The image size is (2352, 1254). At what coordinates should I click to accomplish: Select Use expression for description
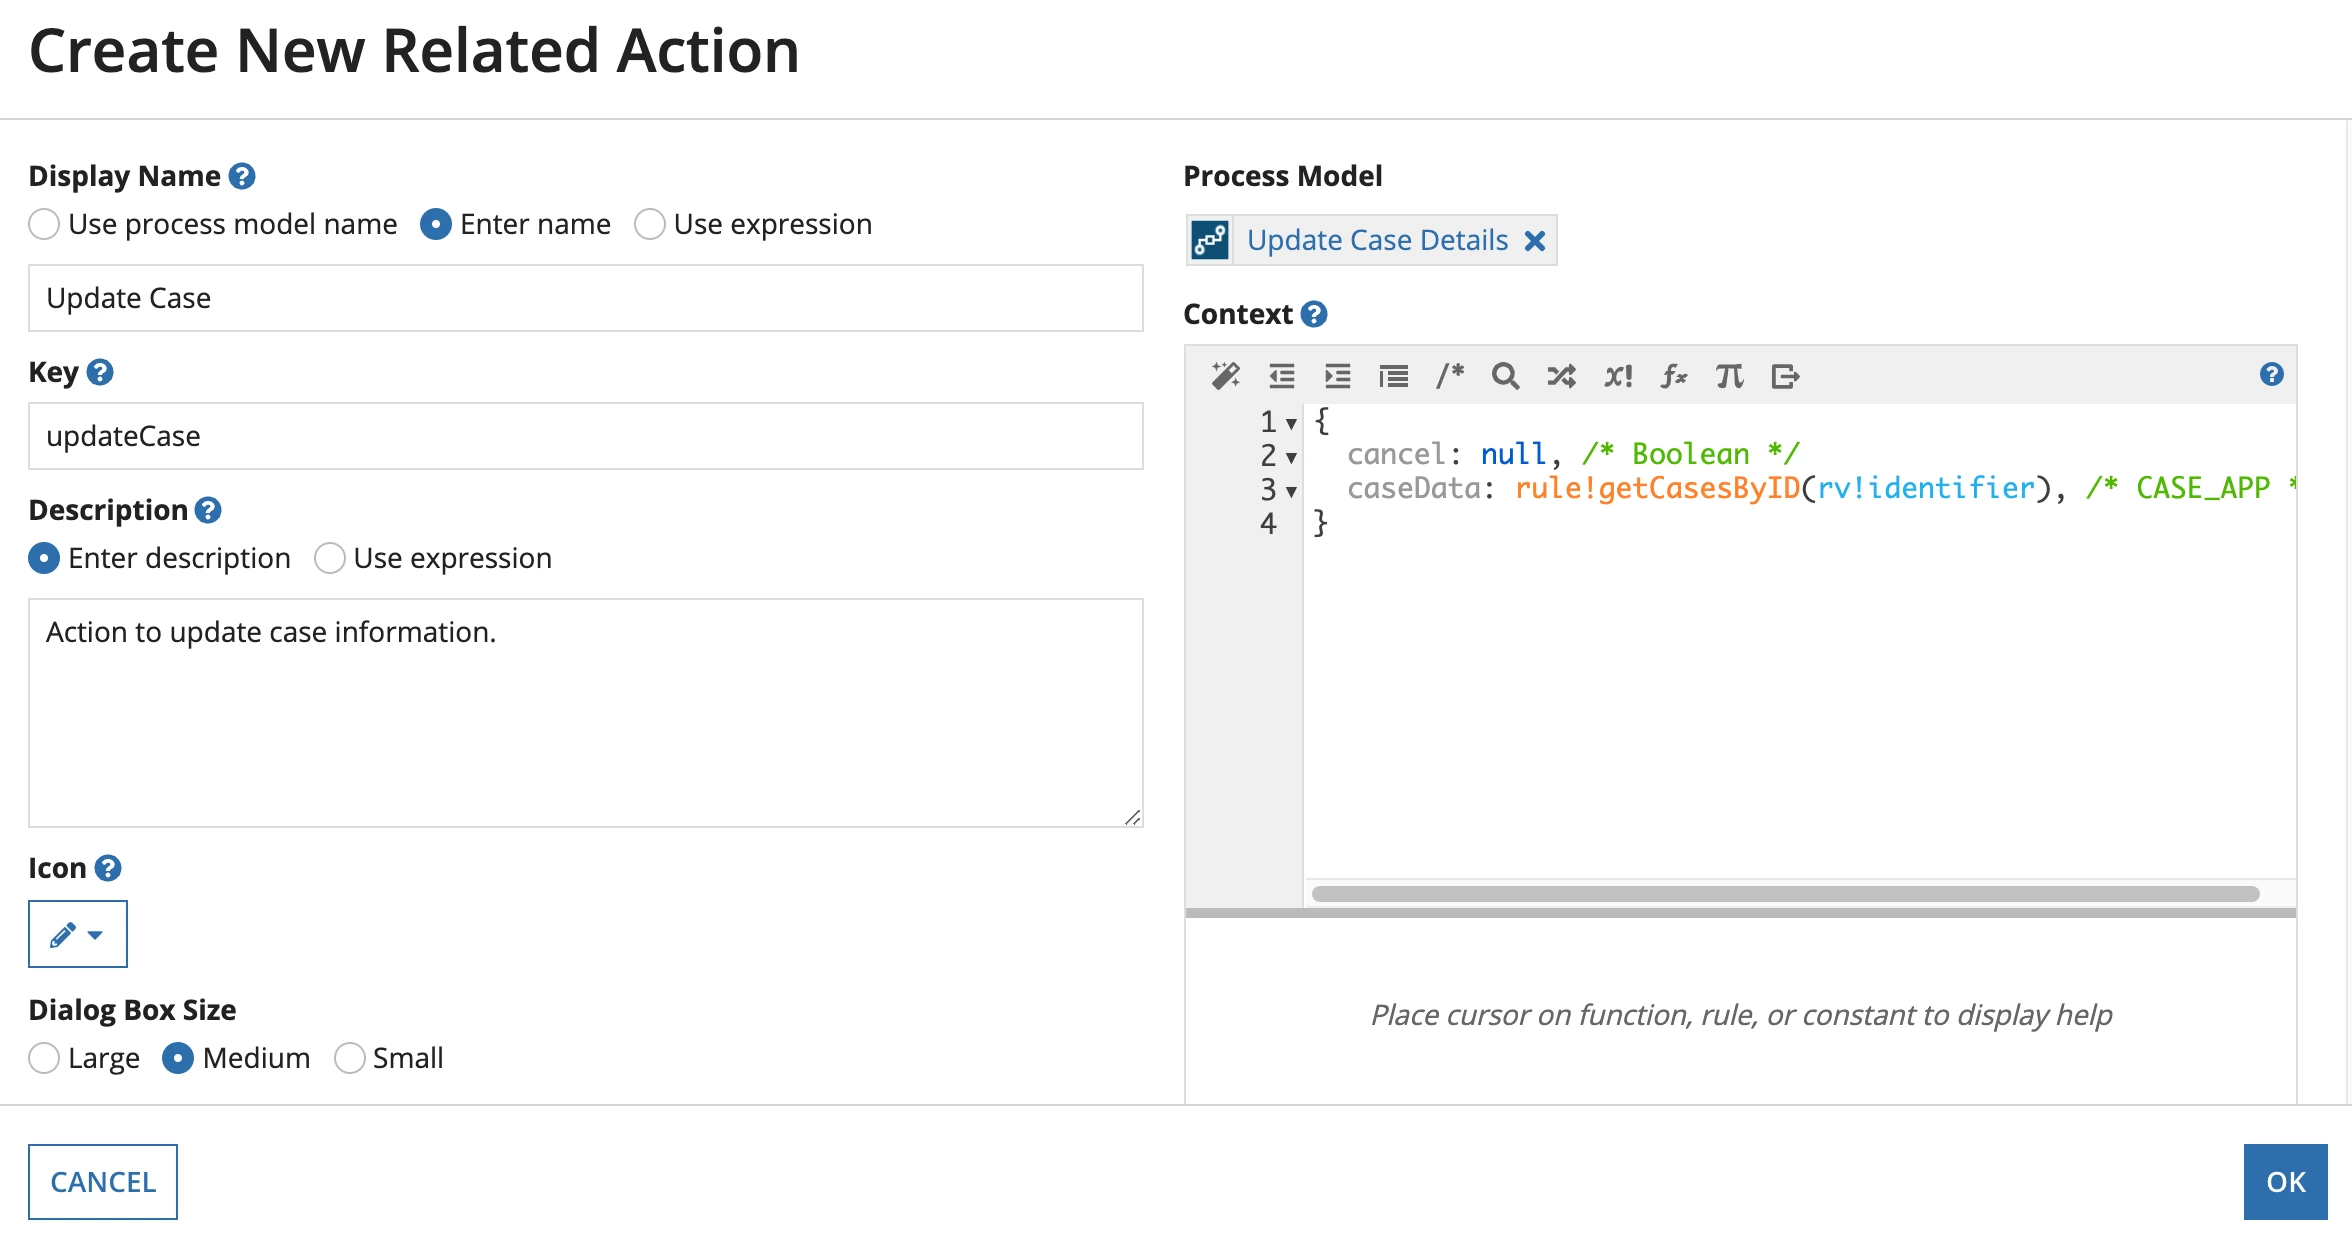tap(330, 558)
